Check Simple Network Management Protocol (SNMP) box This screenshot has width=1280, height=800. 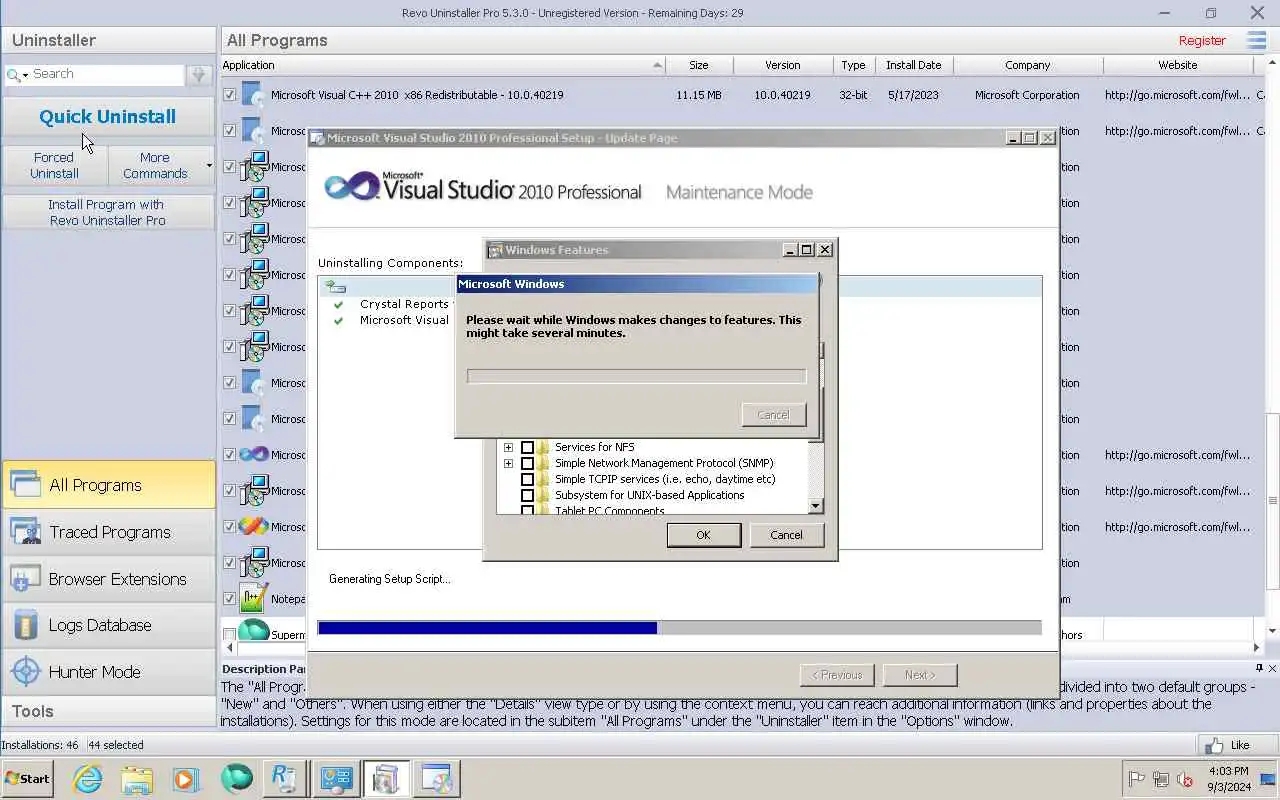tap(527, 463)
